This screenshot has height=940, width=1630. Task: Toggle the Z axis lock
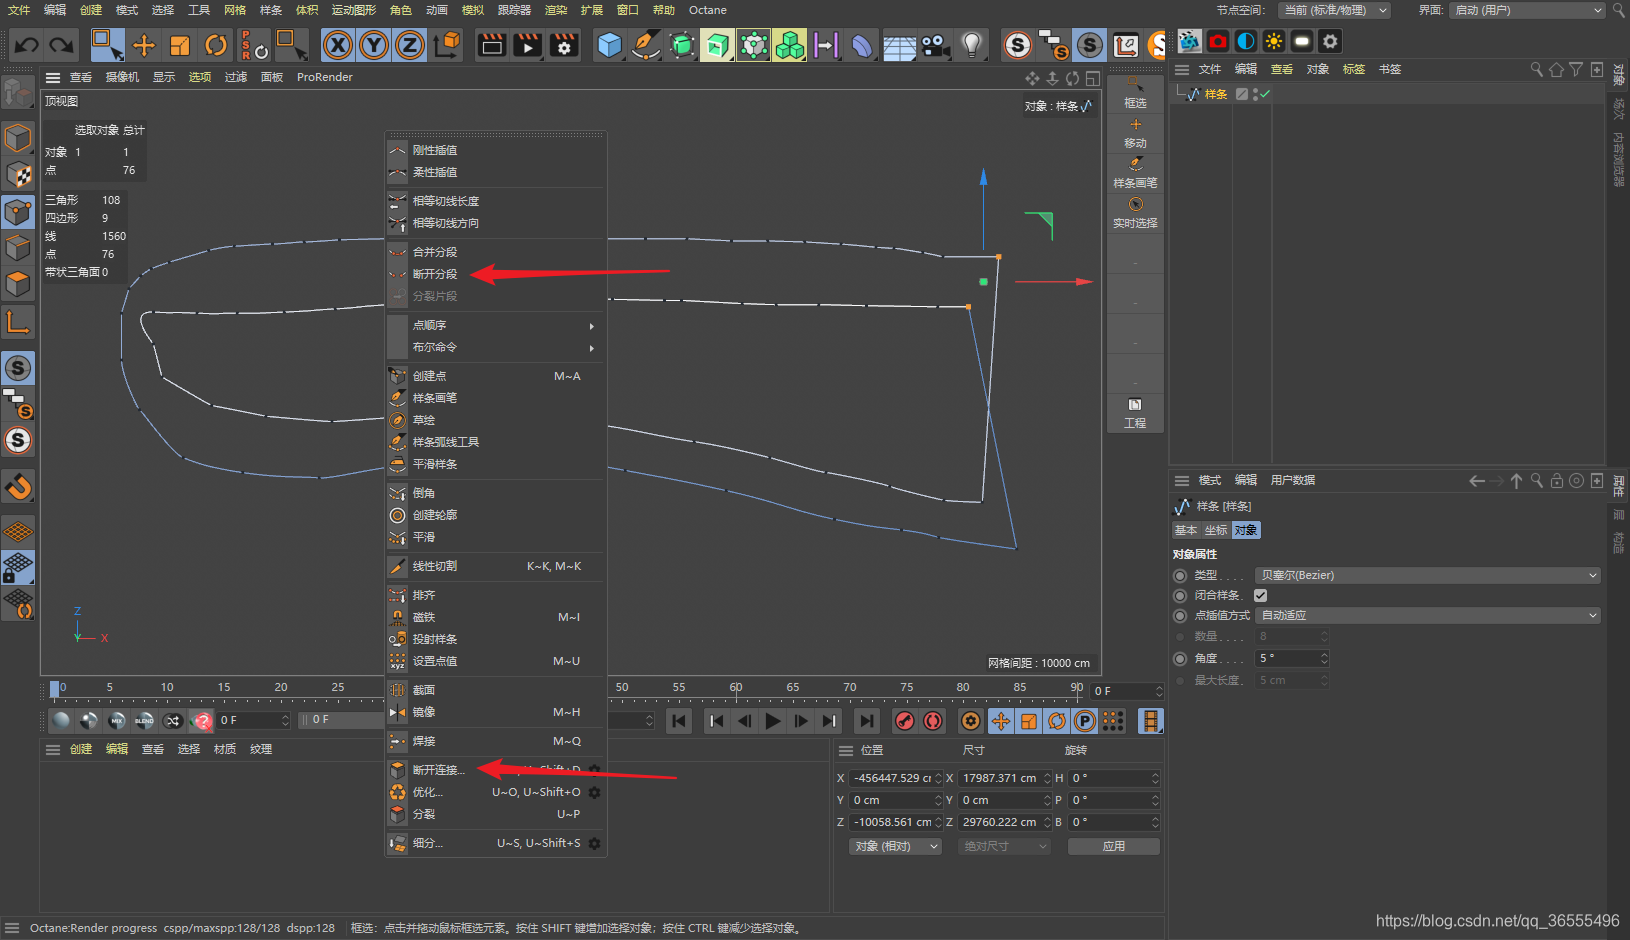(410, 45)
